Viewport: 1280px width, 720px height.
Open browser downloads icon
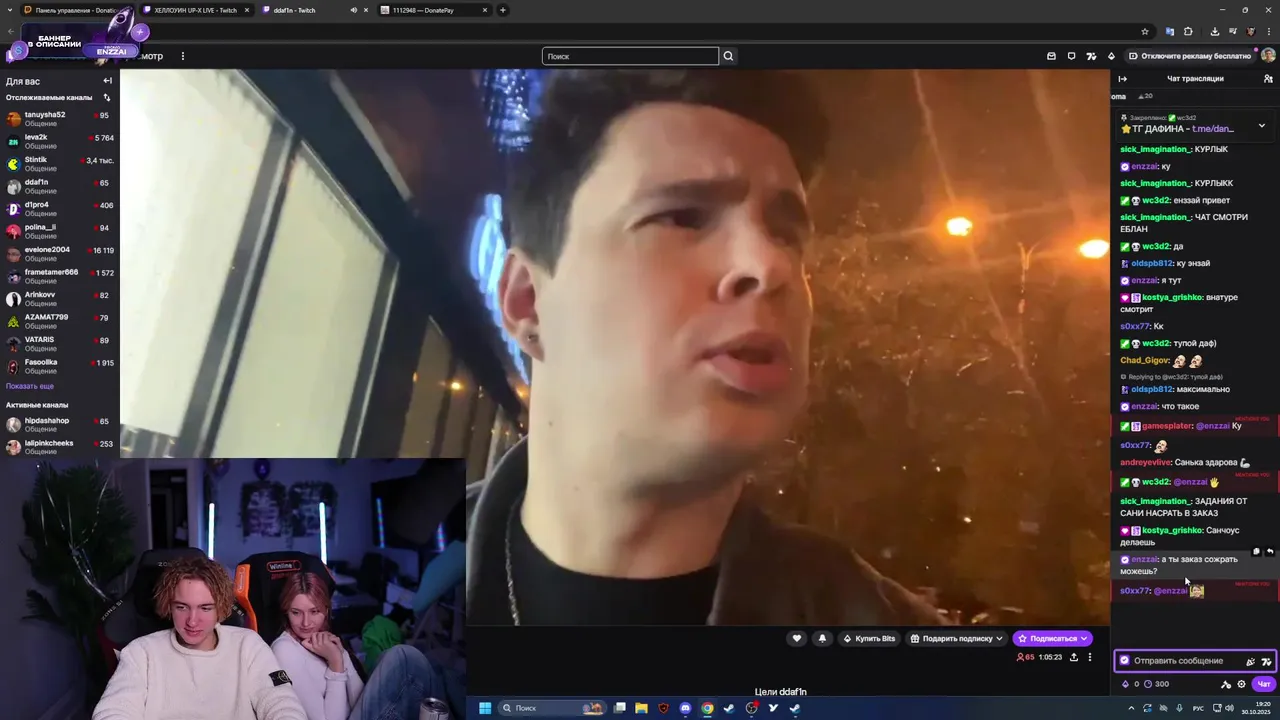tap(1214, 31)
